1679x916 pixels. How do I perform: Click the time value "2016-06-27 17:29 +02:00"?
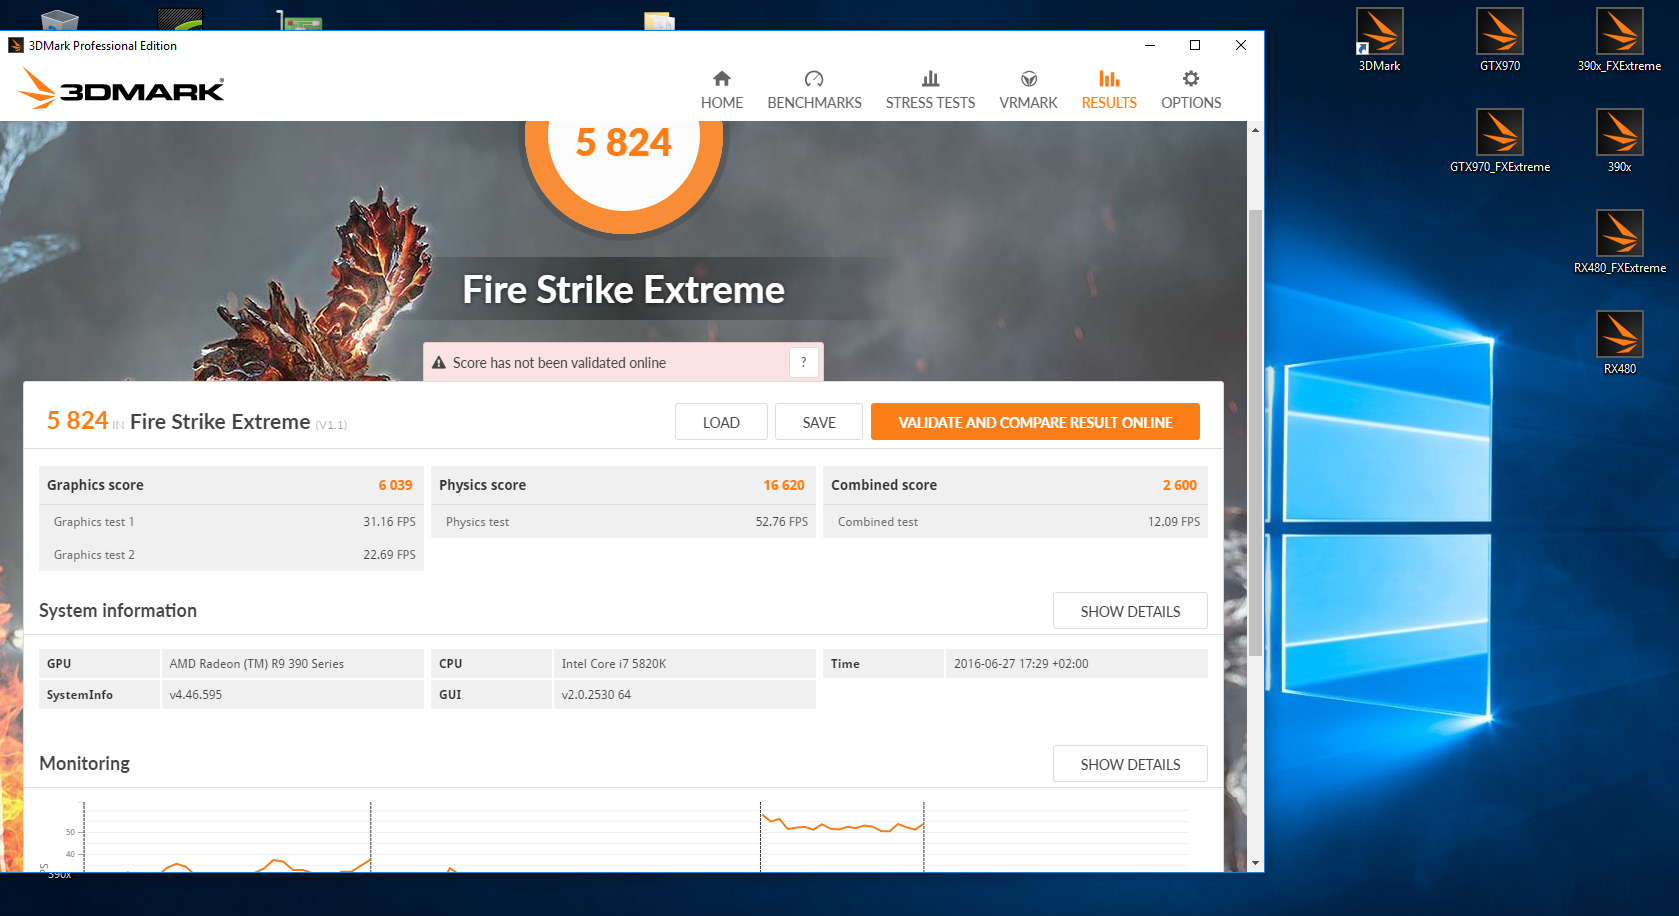pos(1021,664)
